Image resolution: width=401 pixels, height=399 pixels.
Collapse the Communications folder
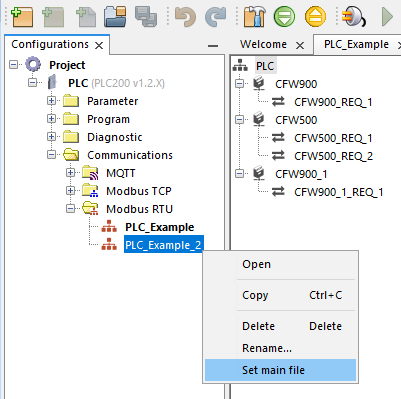[52, 154]
